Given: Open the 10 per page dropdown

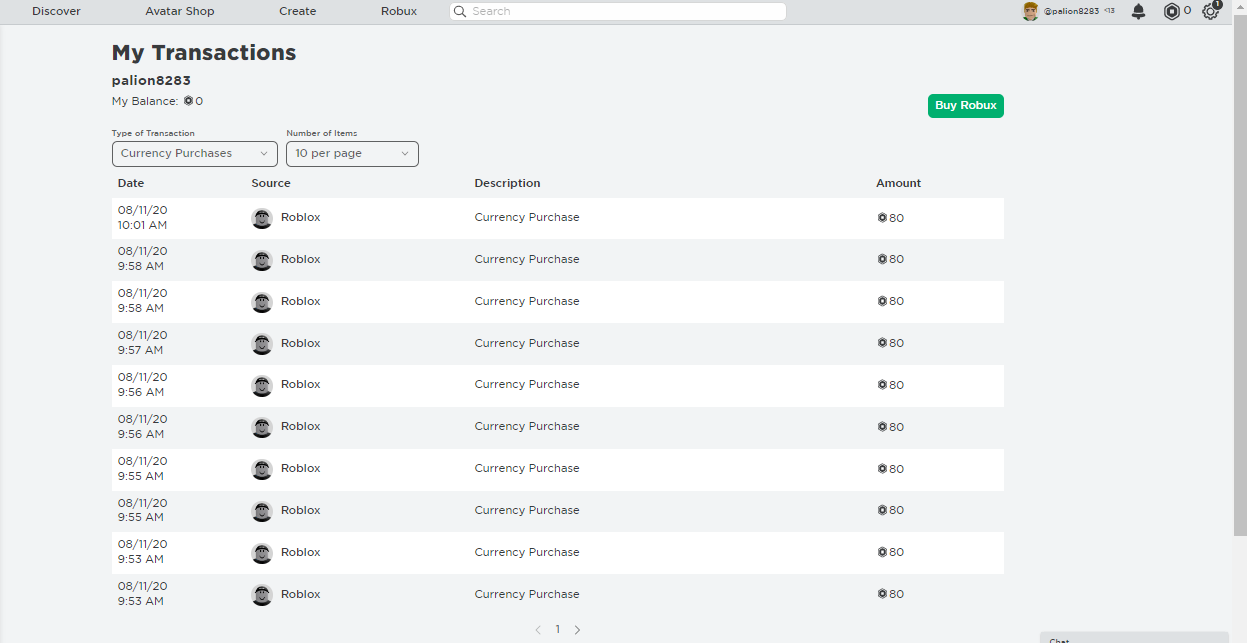Looking at the screenshot, I should [352, 154].
